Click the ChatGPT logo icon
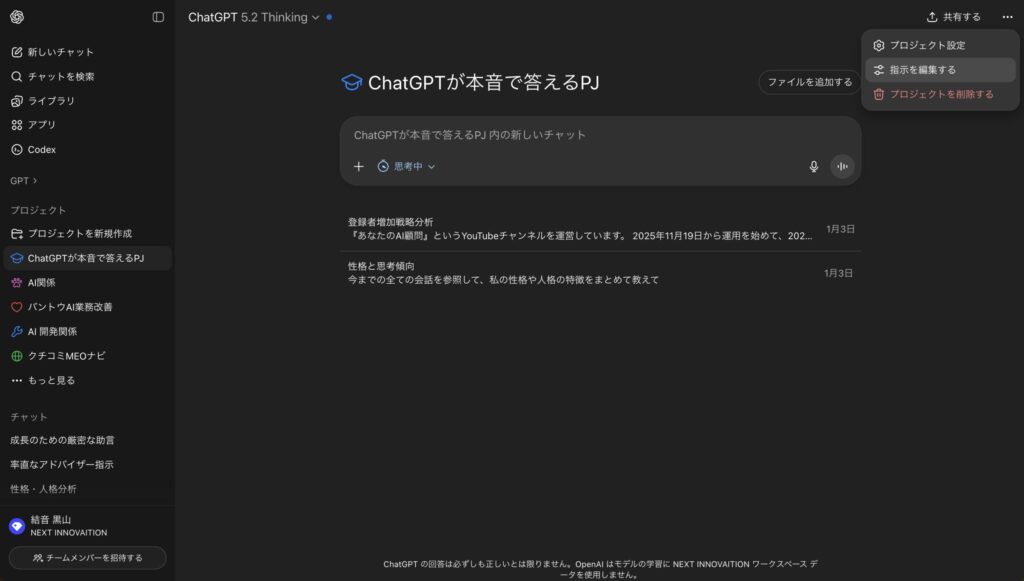The image size is (1024, 581). coord(17,17)
